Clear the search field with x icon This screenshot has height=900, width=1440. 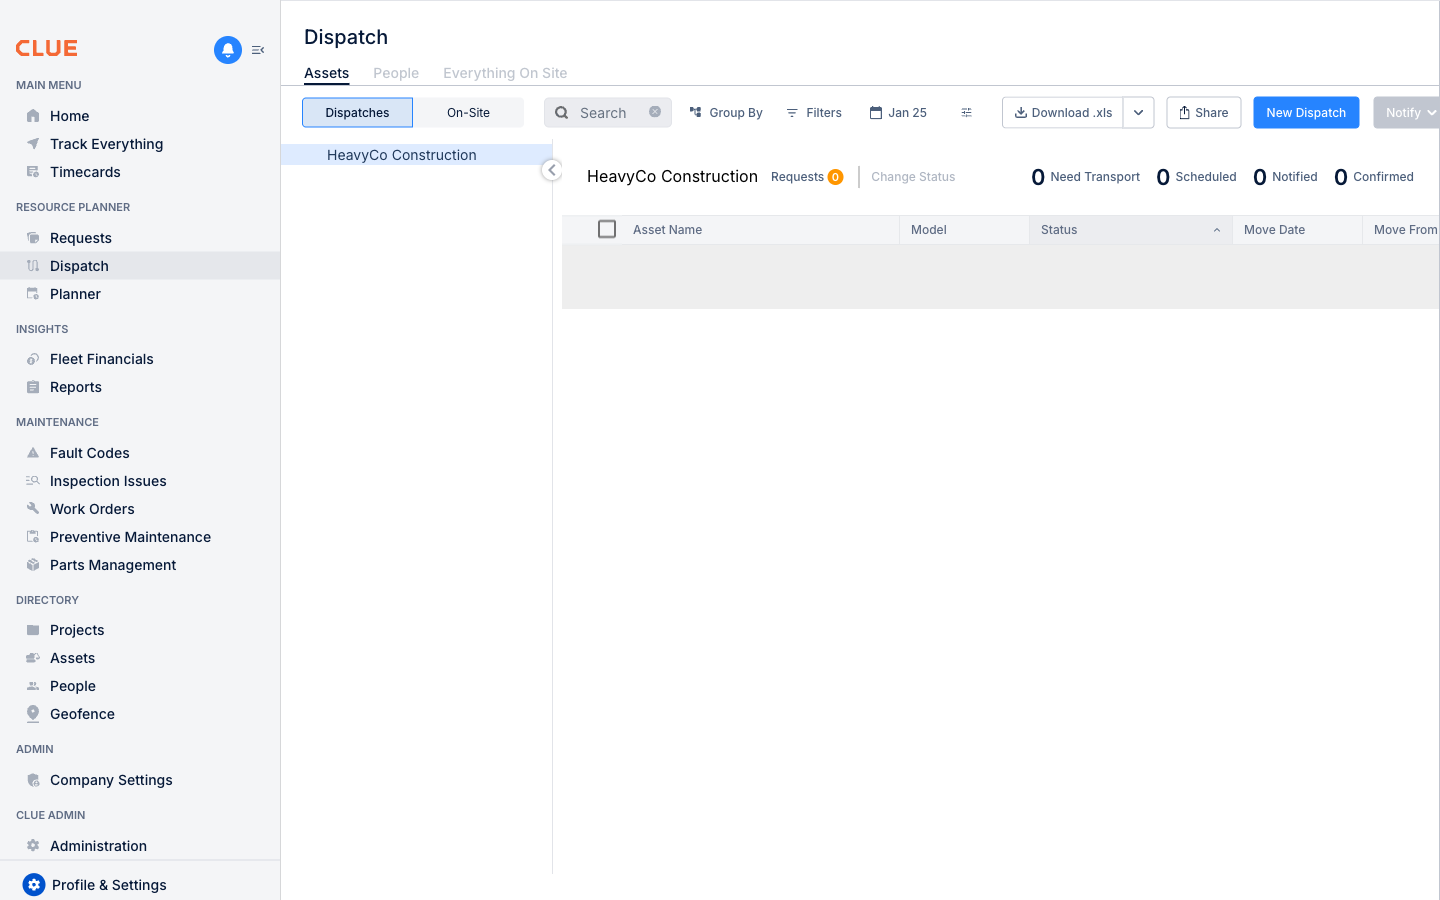(x=655, y=112)
